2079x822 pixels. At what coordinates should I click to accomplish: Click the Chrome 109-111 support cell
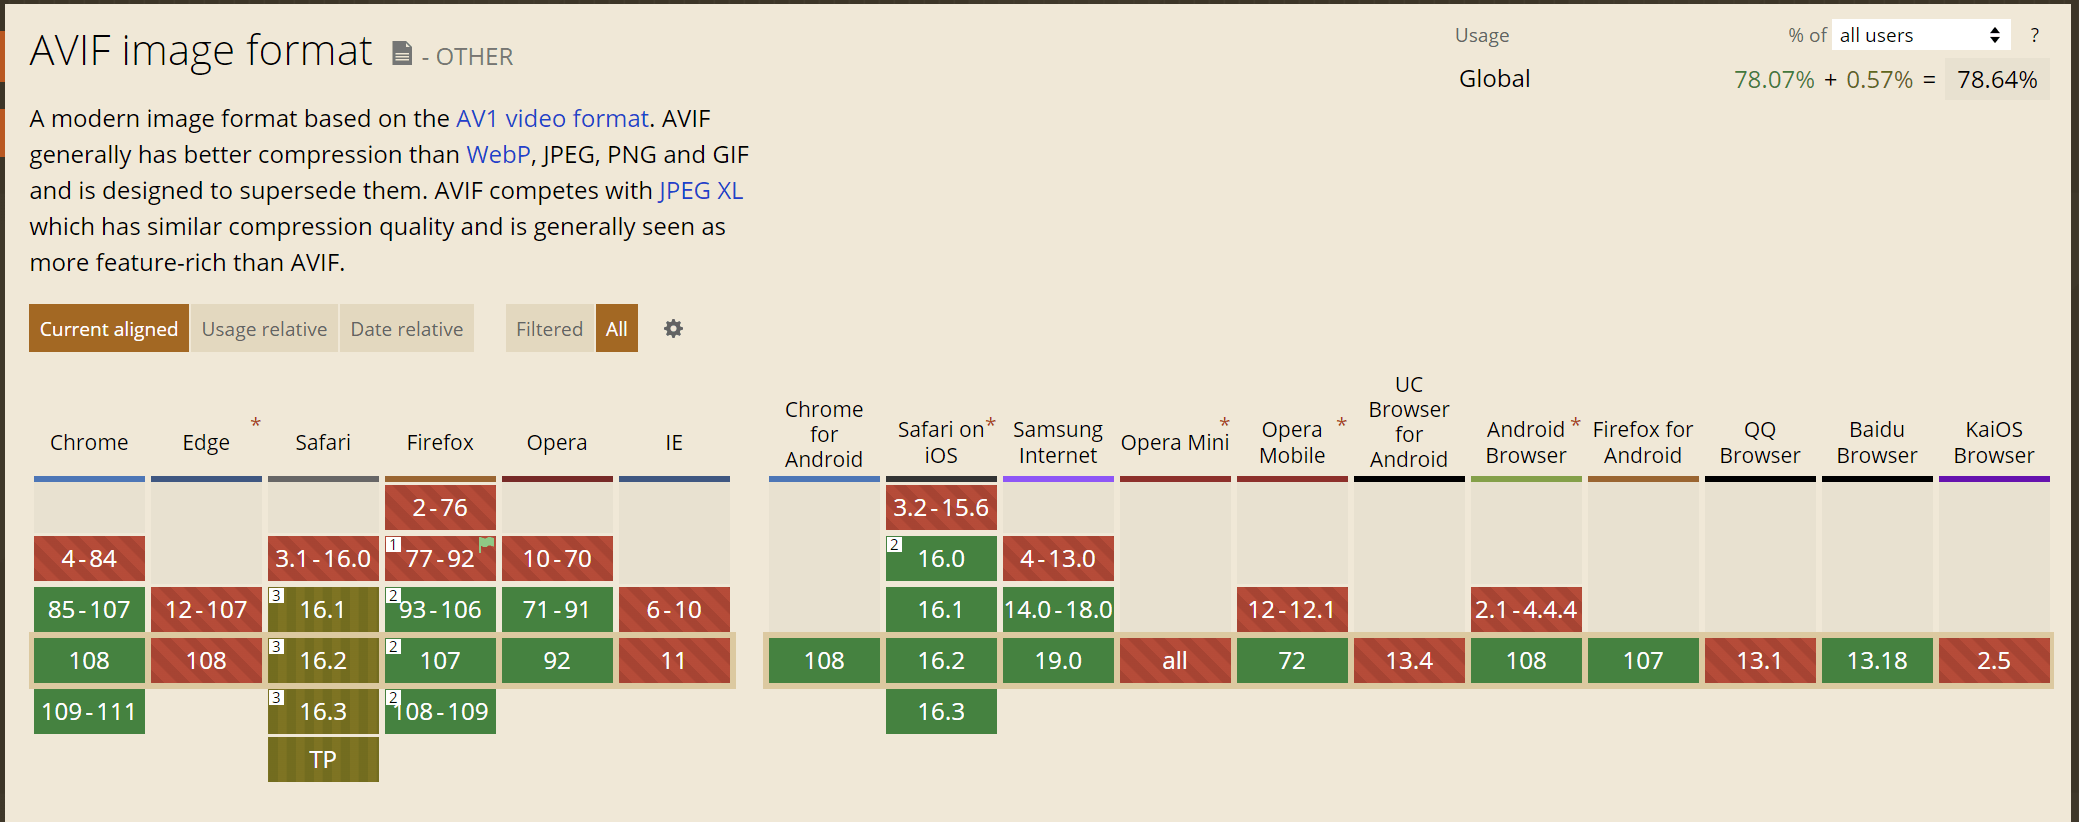(89, 712)
